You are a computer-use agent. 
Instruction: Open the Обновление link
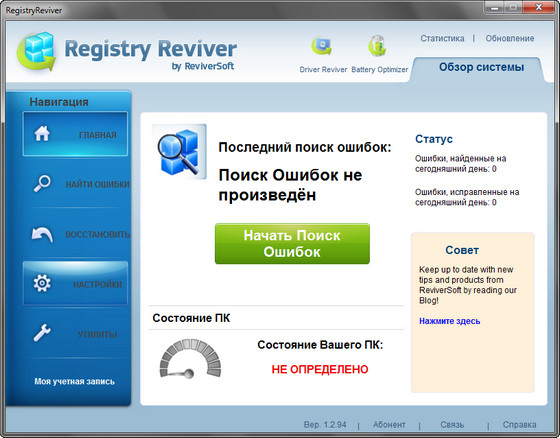click(510, 38)
